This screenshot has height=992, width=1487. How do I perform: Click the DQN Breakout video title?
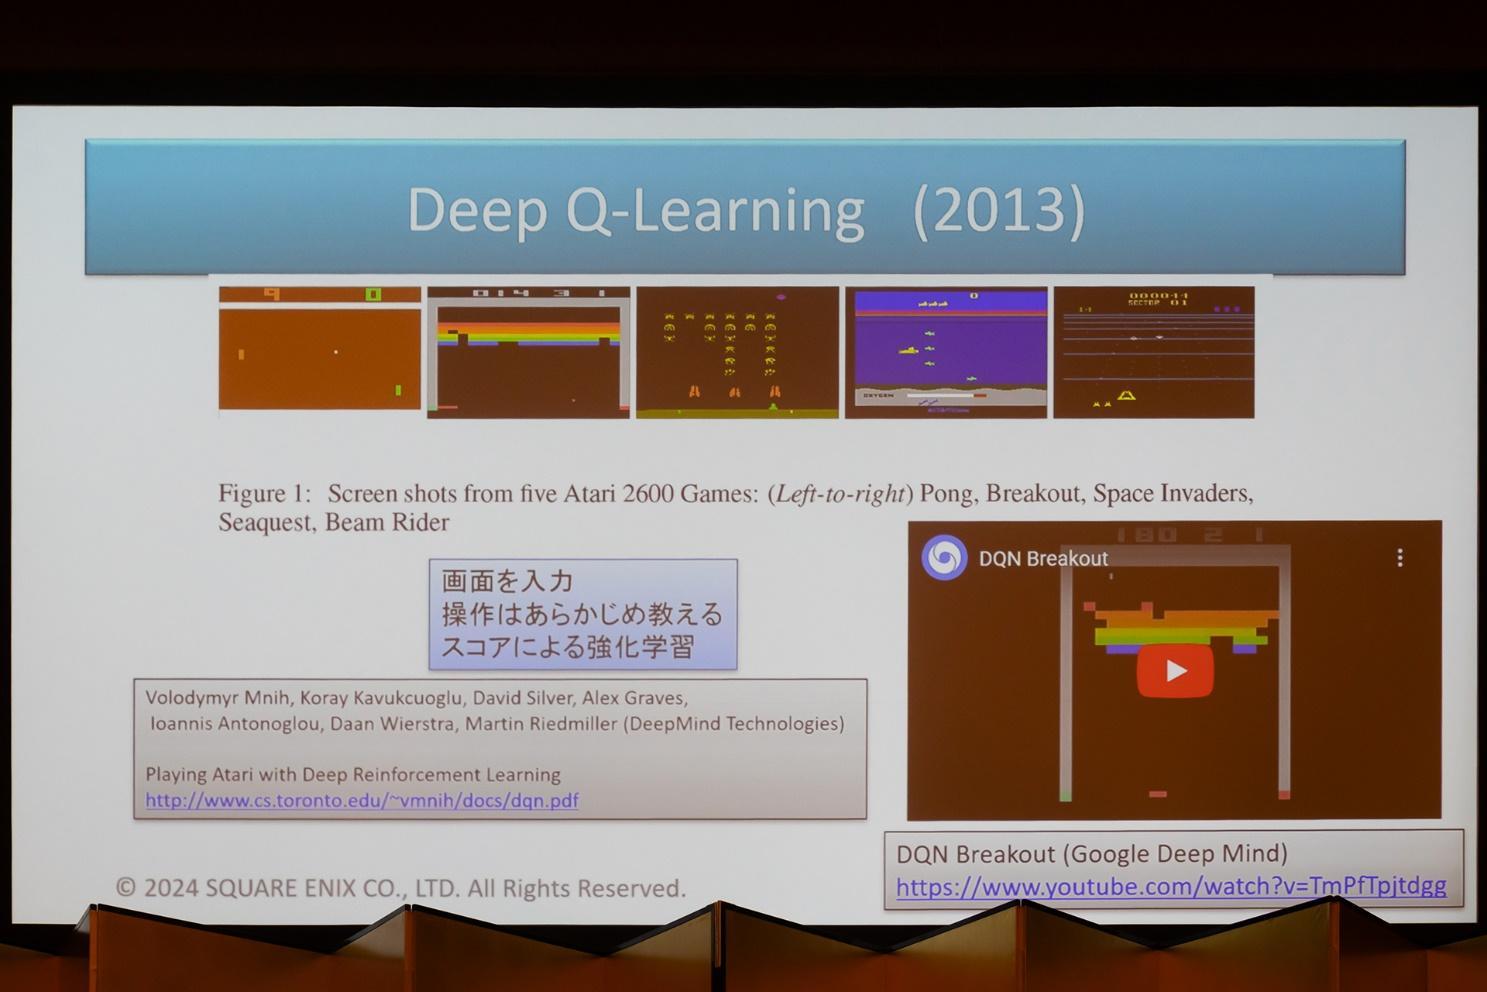point(1043,559)
